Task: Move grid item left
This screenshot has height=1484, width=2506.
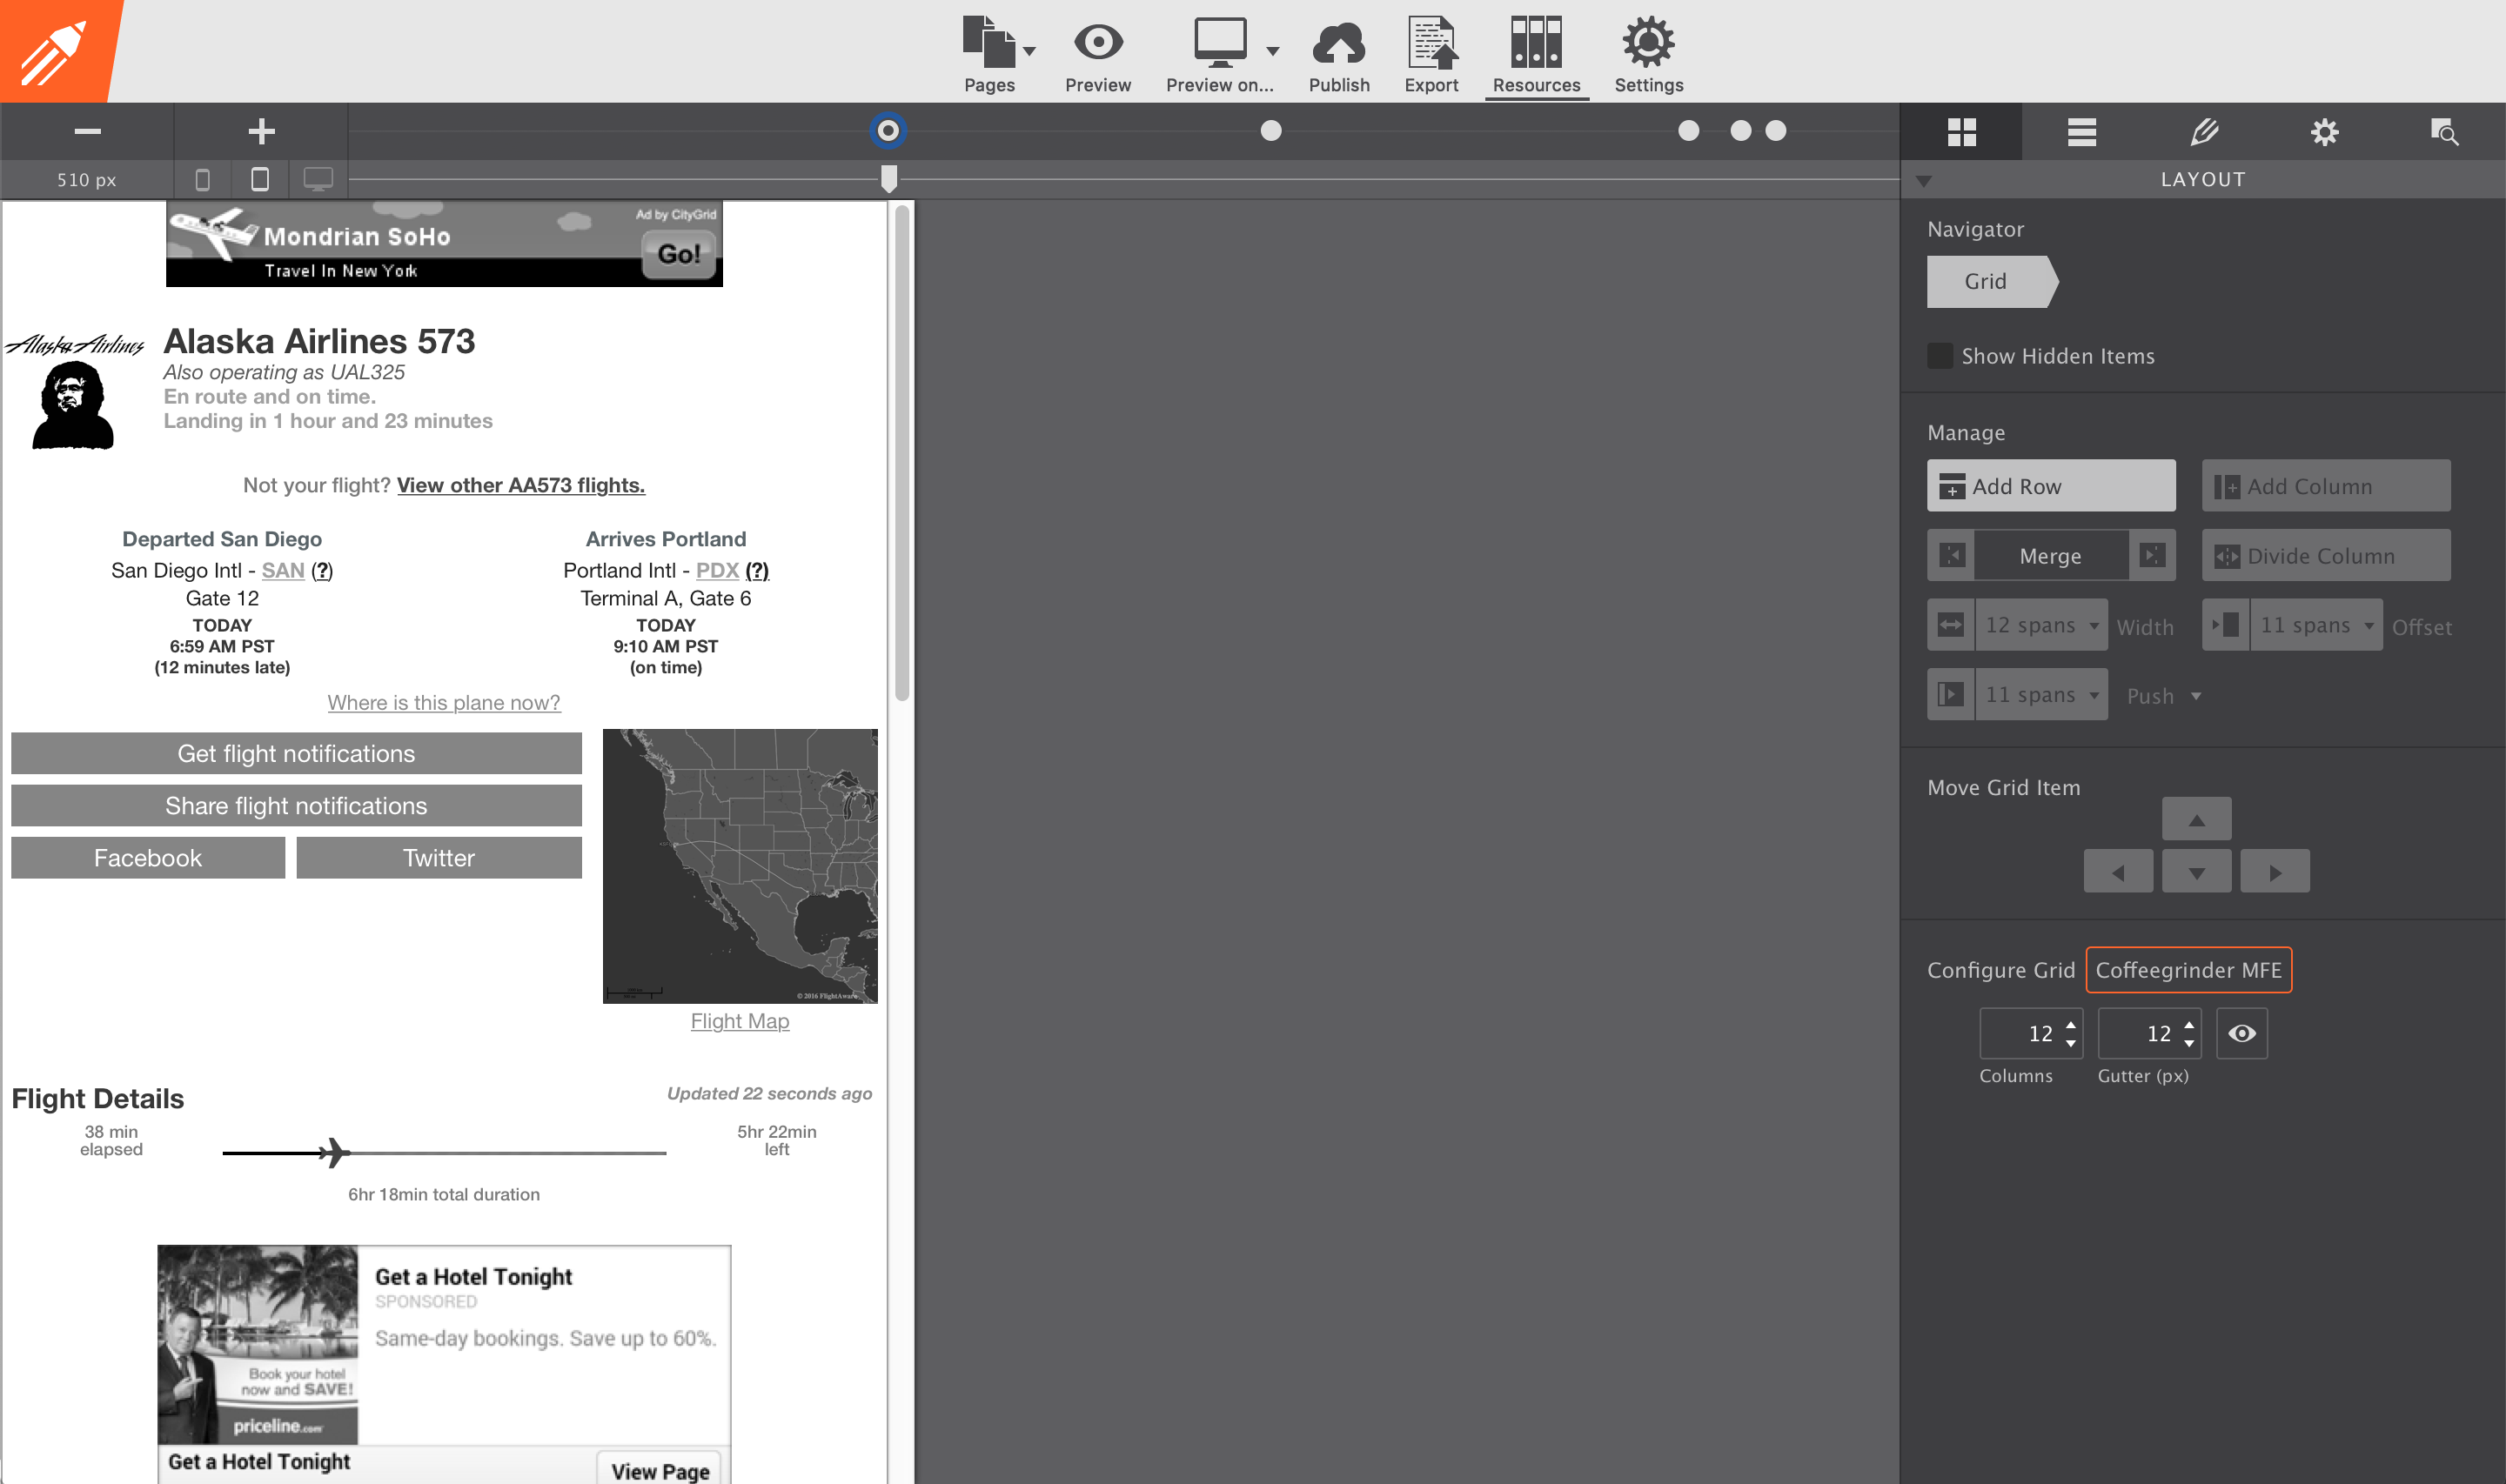Action: click(x=2118, y=872)
